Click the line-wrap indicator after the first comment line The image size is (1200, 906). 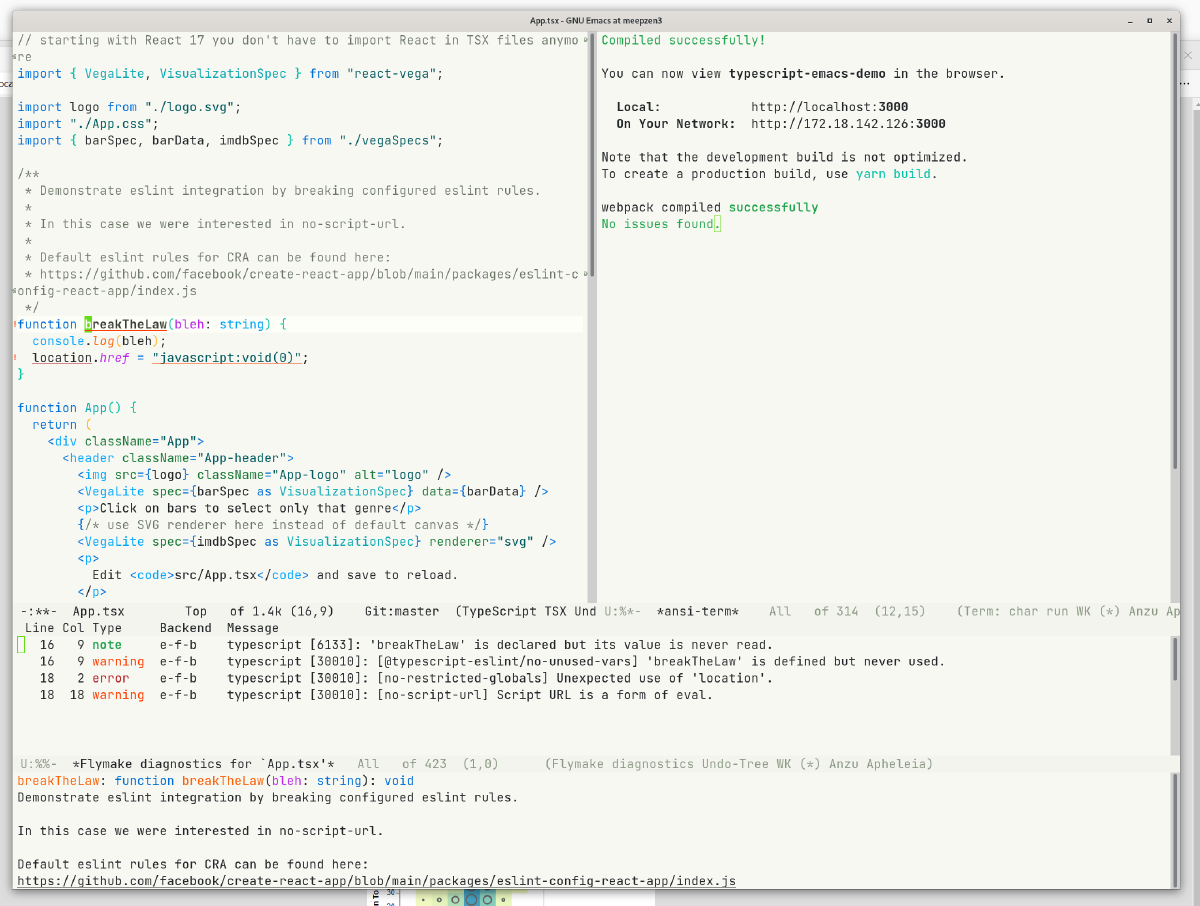(x=585, y=40)
